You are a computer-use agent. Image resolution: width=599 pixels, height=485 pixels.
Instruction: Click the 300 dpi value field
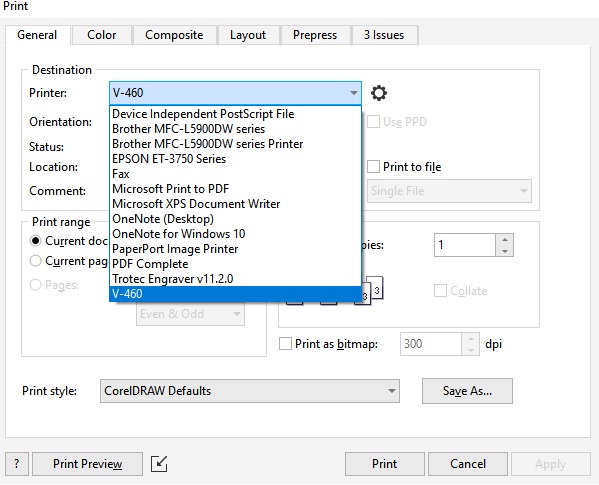[431, 344]
